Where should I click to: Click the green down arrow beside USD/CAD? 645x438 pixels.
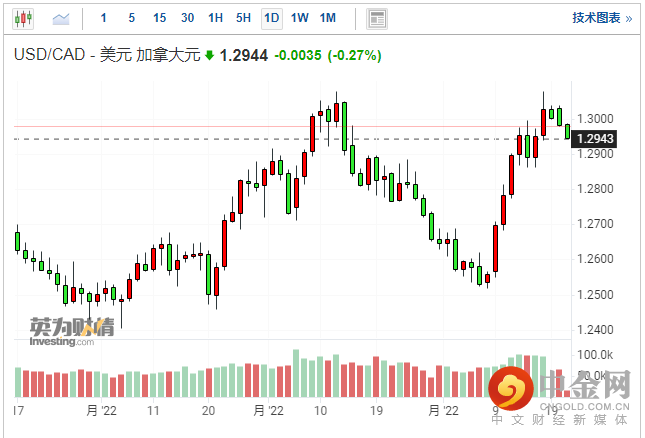pos(210,57)
